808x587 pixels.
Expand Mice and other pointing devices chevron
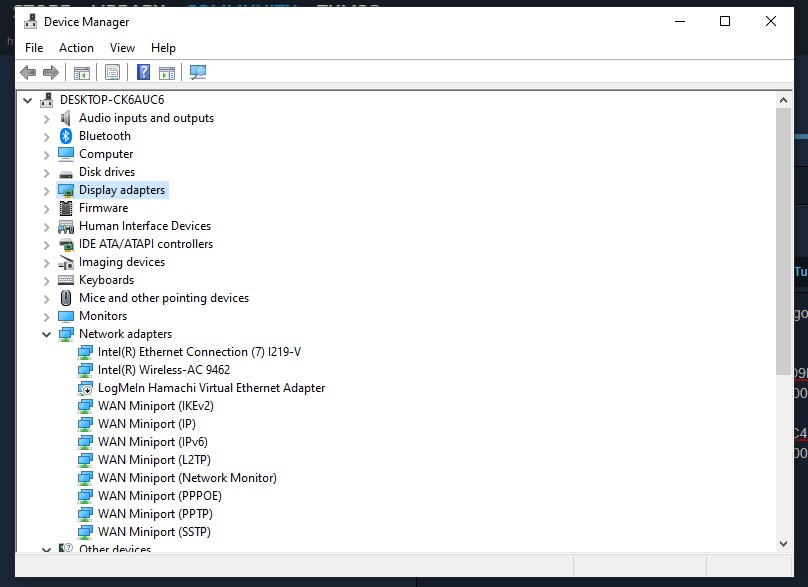46,299
